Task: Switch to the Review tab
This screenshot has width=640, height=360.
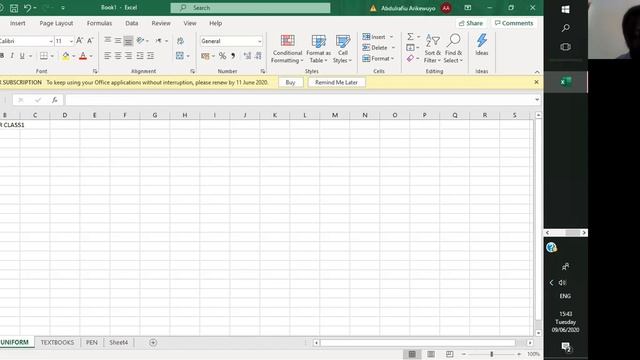Action: (x=161, y=23)
